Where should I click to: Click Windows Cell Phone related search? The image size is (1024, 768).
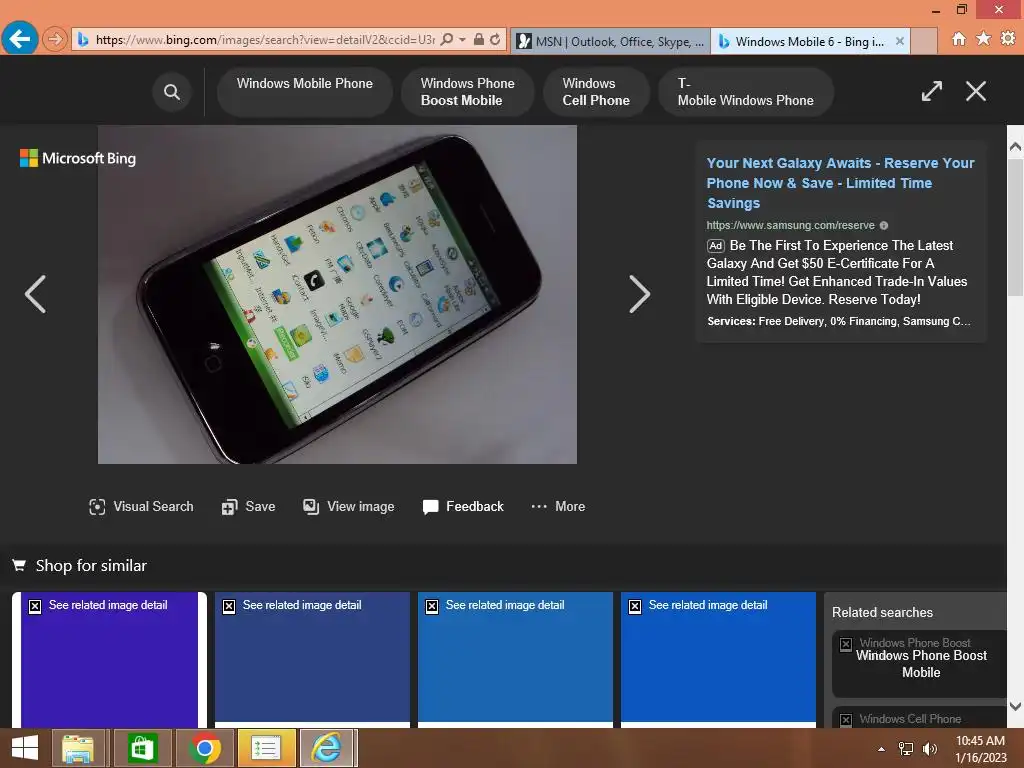[x=919, y=718]
